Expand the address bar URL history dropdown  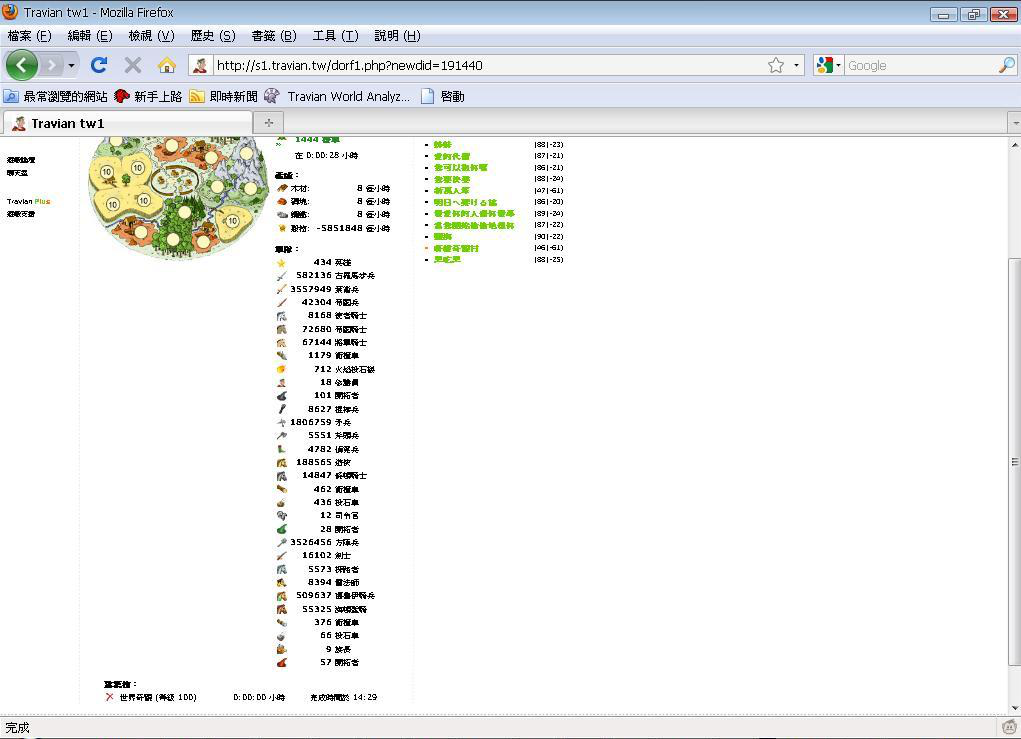pyautogui.click(x=796, y=65)
